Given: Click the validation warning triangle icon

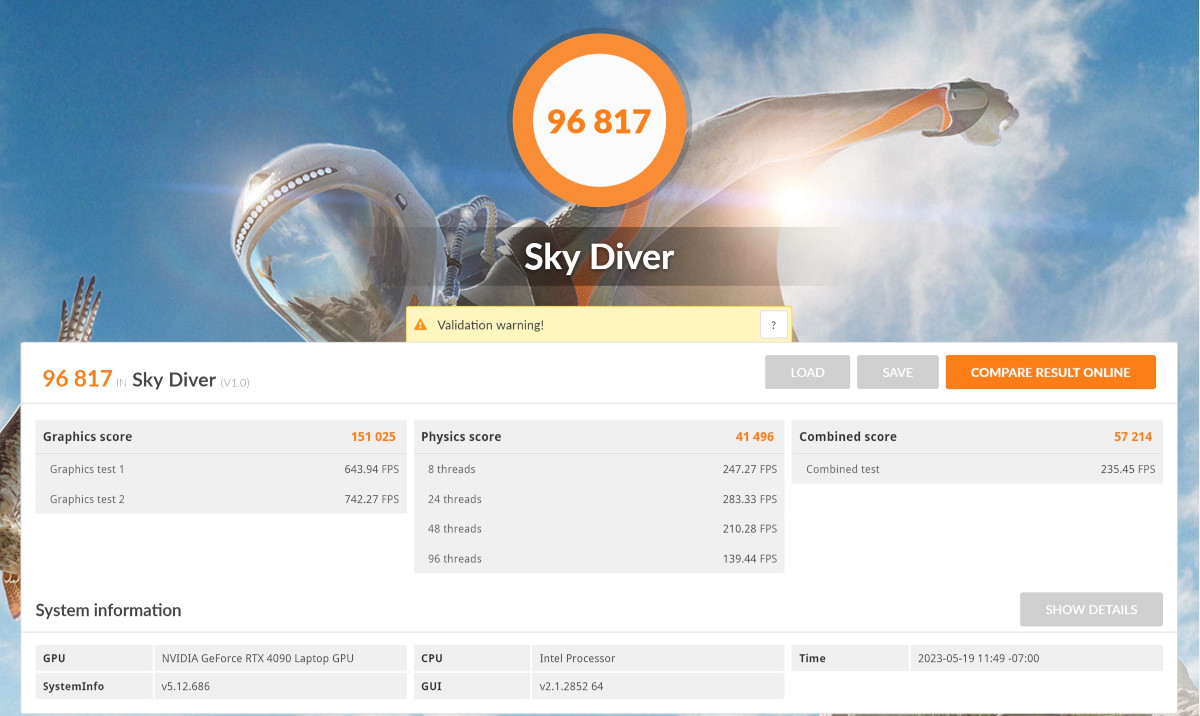Looking at the screenshot, I should tap(420, 325).
